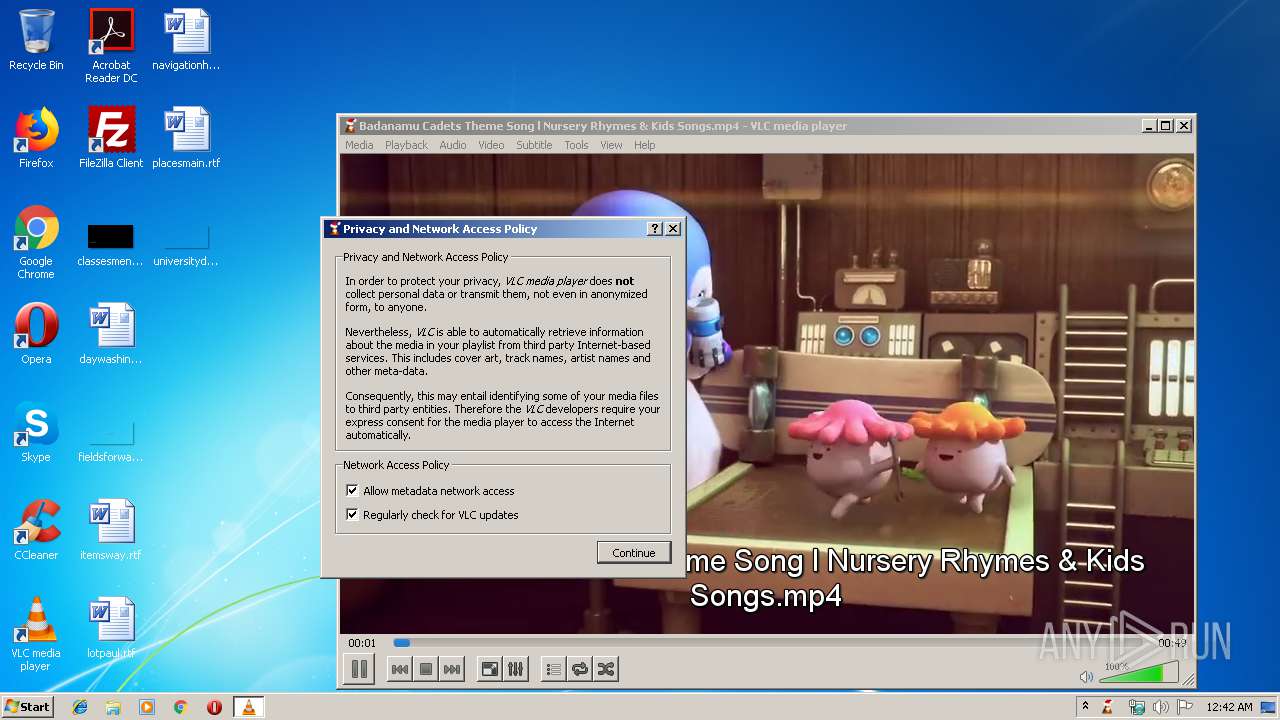Mute audio via VLC speaker icon
This screenshot has width=1280, height=720.
click(x=1086, y=677)
